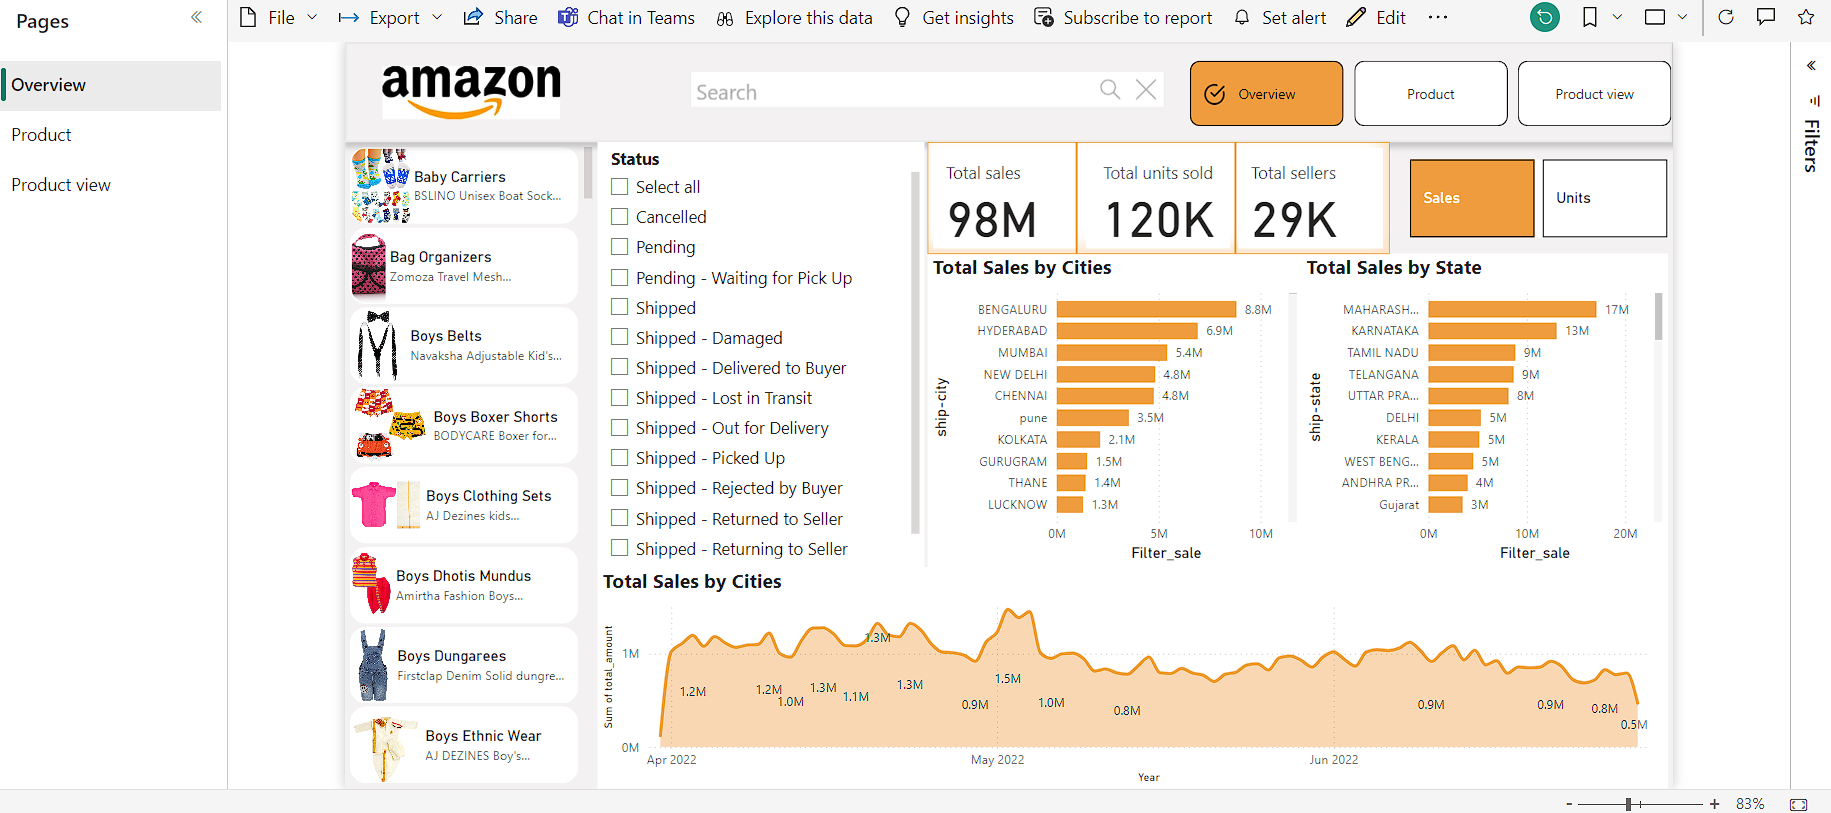This screenshot has height=813, width=1831.
Task: Select the Units toggle button
Action: click(x=1605, y=198)
